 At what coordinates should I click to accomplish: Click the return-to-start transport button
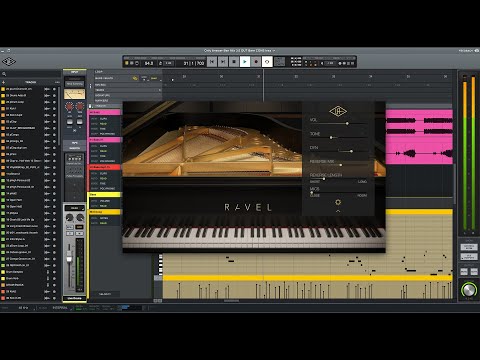pos(212,62)
